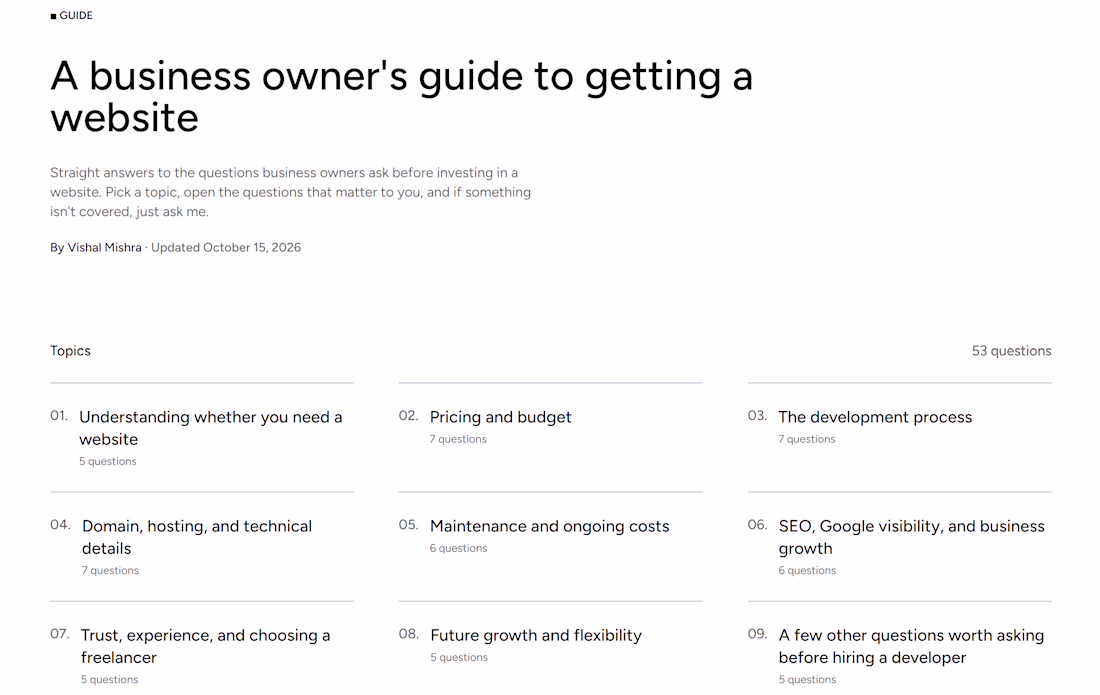1100x695 pixels.
Task: Click '7 questions' under Domain, hosting, and technical details
Action: point(110,570)
